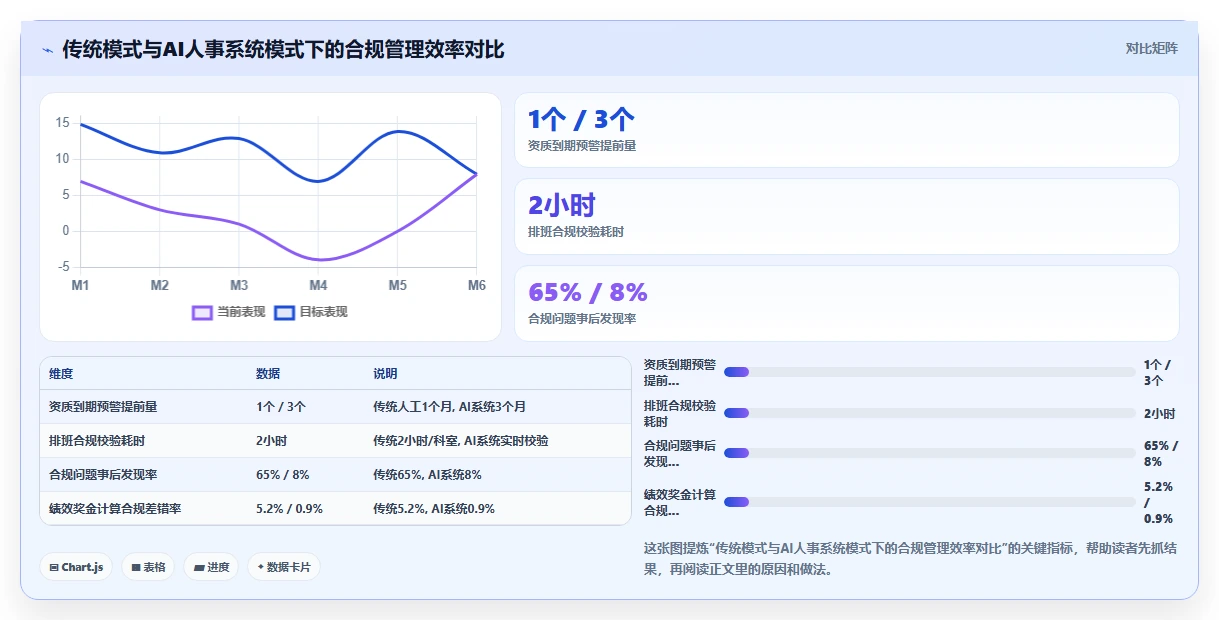The width and height of the screenshot is (1219, 620).
Task: Click the large 1个 / 3个 card value
Action: coord(581,120)
